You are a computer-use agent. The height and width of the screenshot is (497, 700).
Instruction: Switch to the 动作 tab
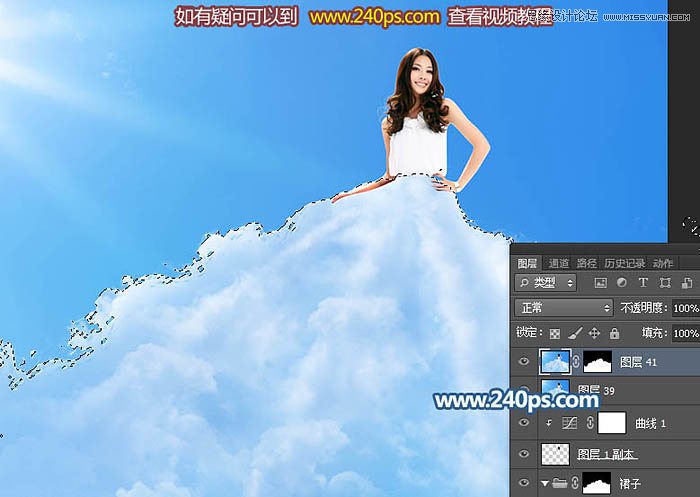tap(662, 263)
